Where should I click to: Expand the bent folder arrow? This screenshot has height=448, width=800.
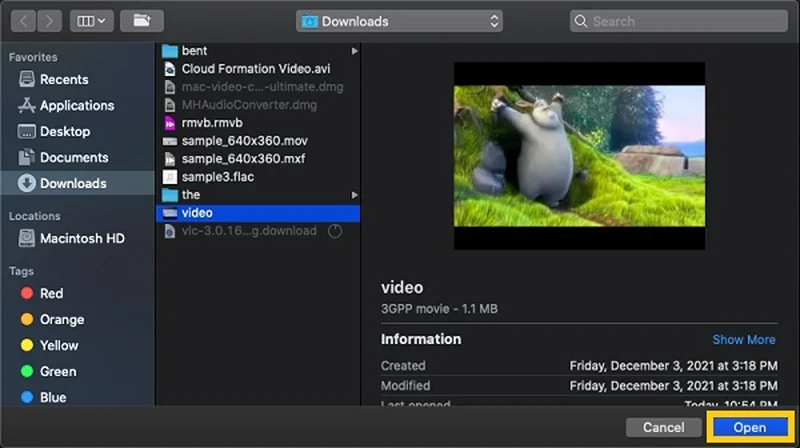click(x=354, y=51)
